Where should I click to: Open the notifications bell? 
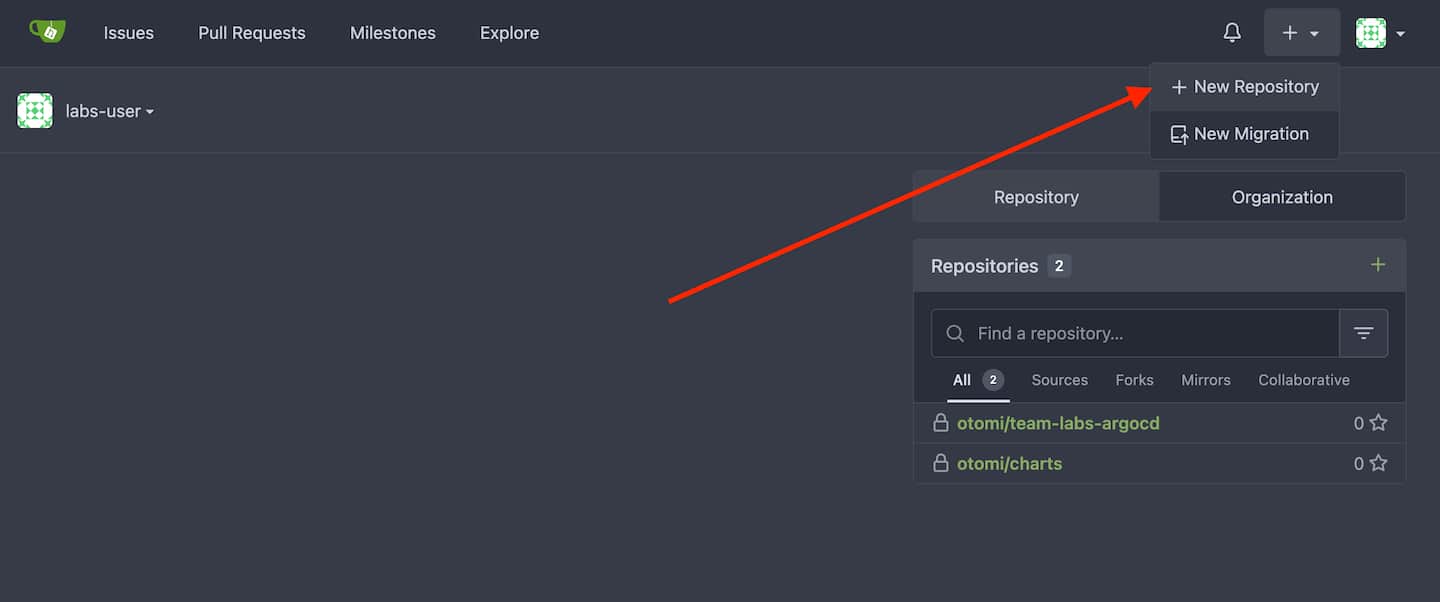click(x=1232, y=33)
